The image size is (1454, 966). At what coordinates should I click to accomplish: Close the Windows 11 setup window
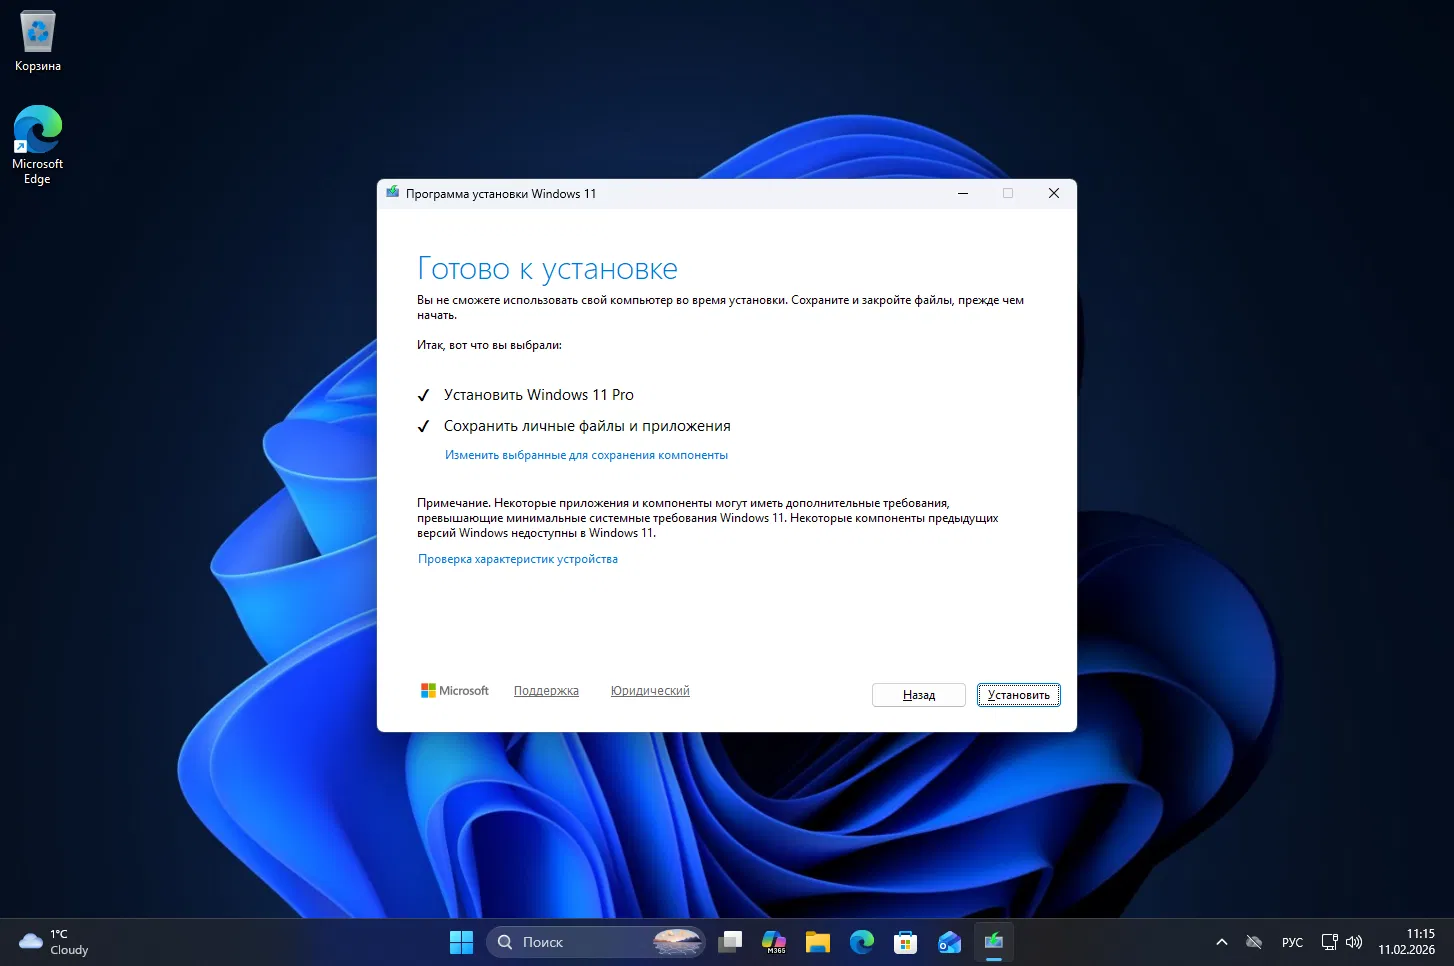[x=1054, y=193]
